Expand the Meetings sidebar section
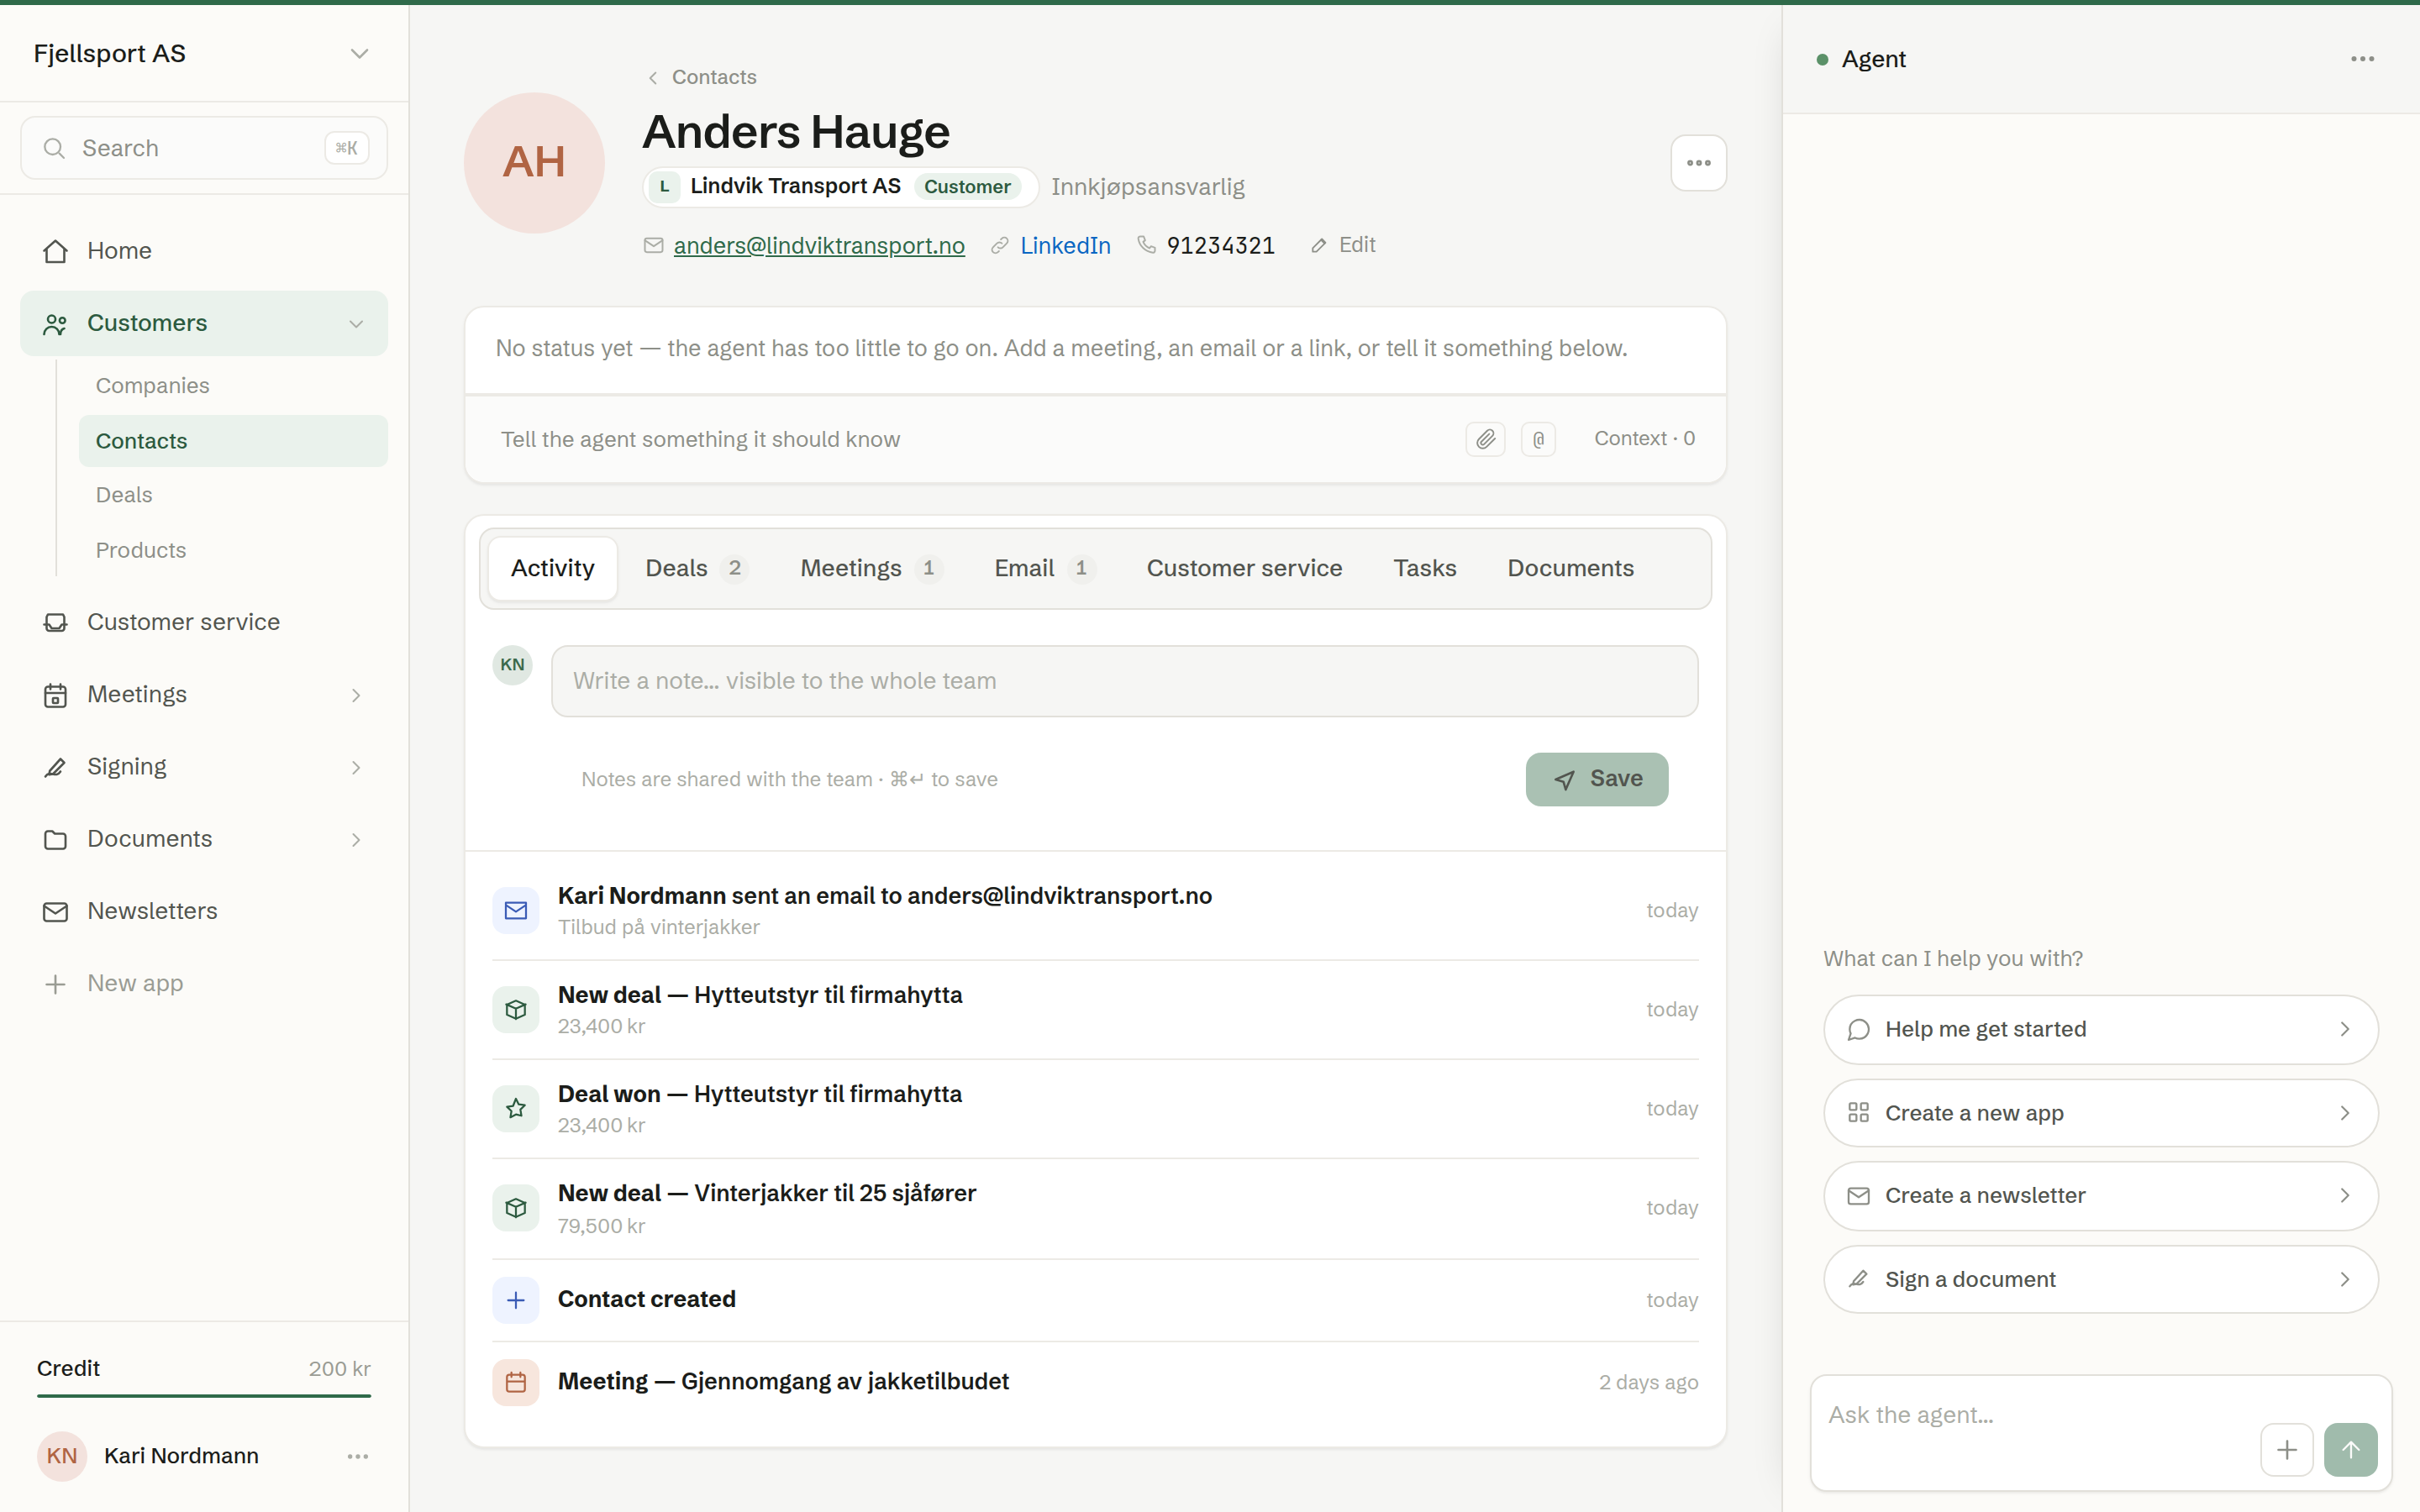The image size is (2420, 1512). coord(356,695)
